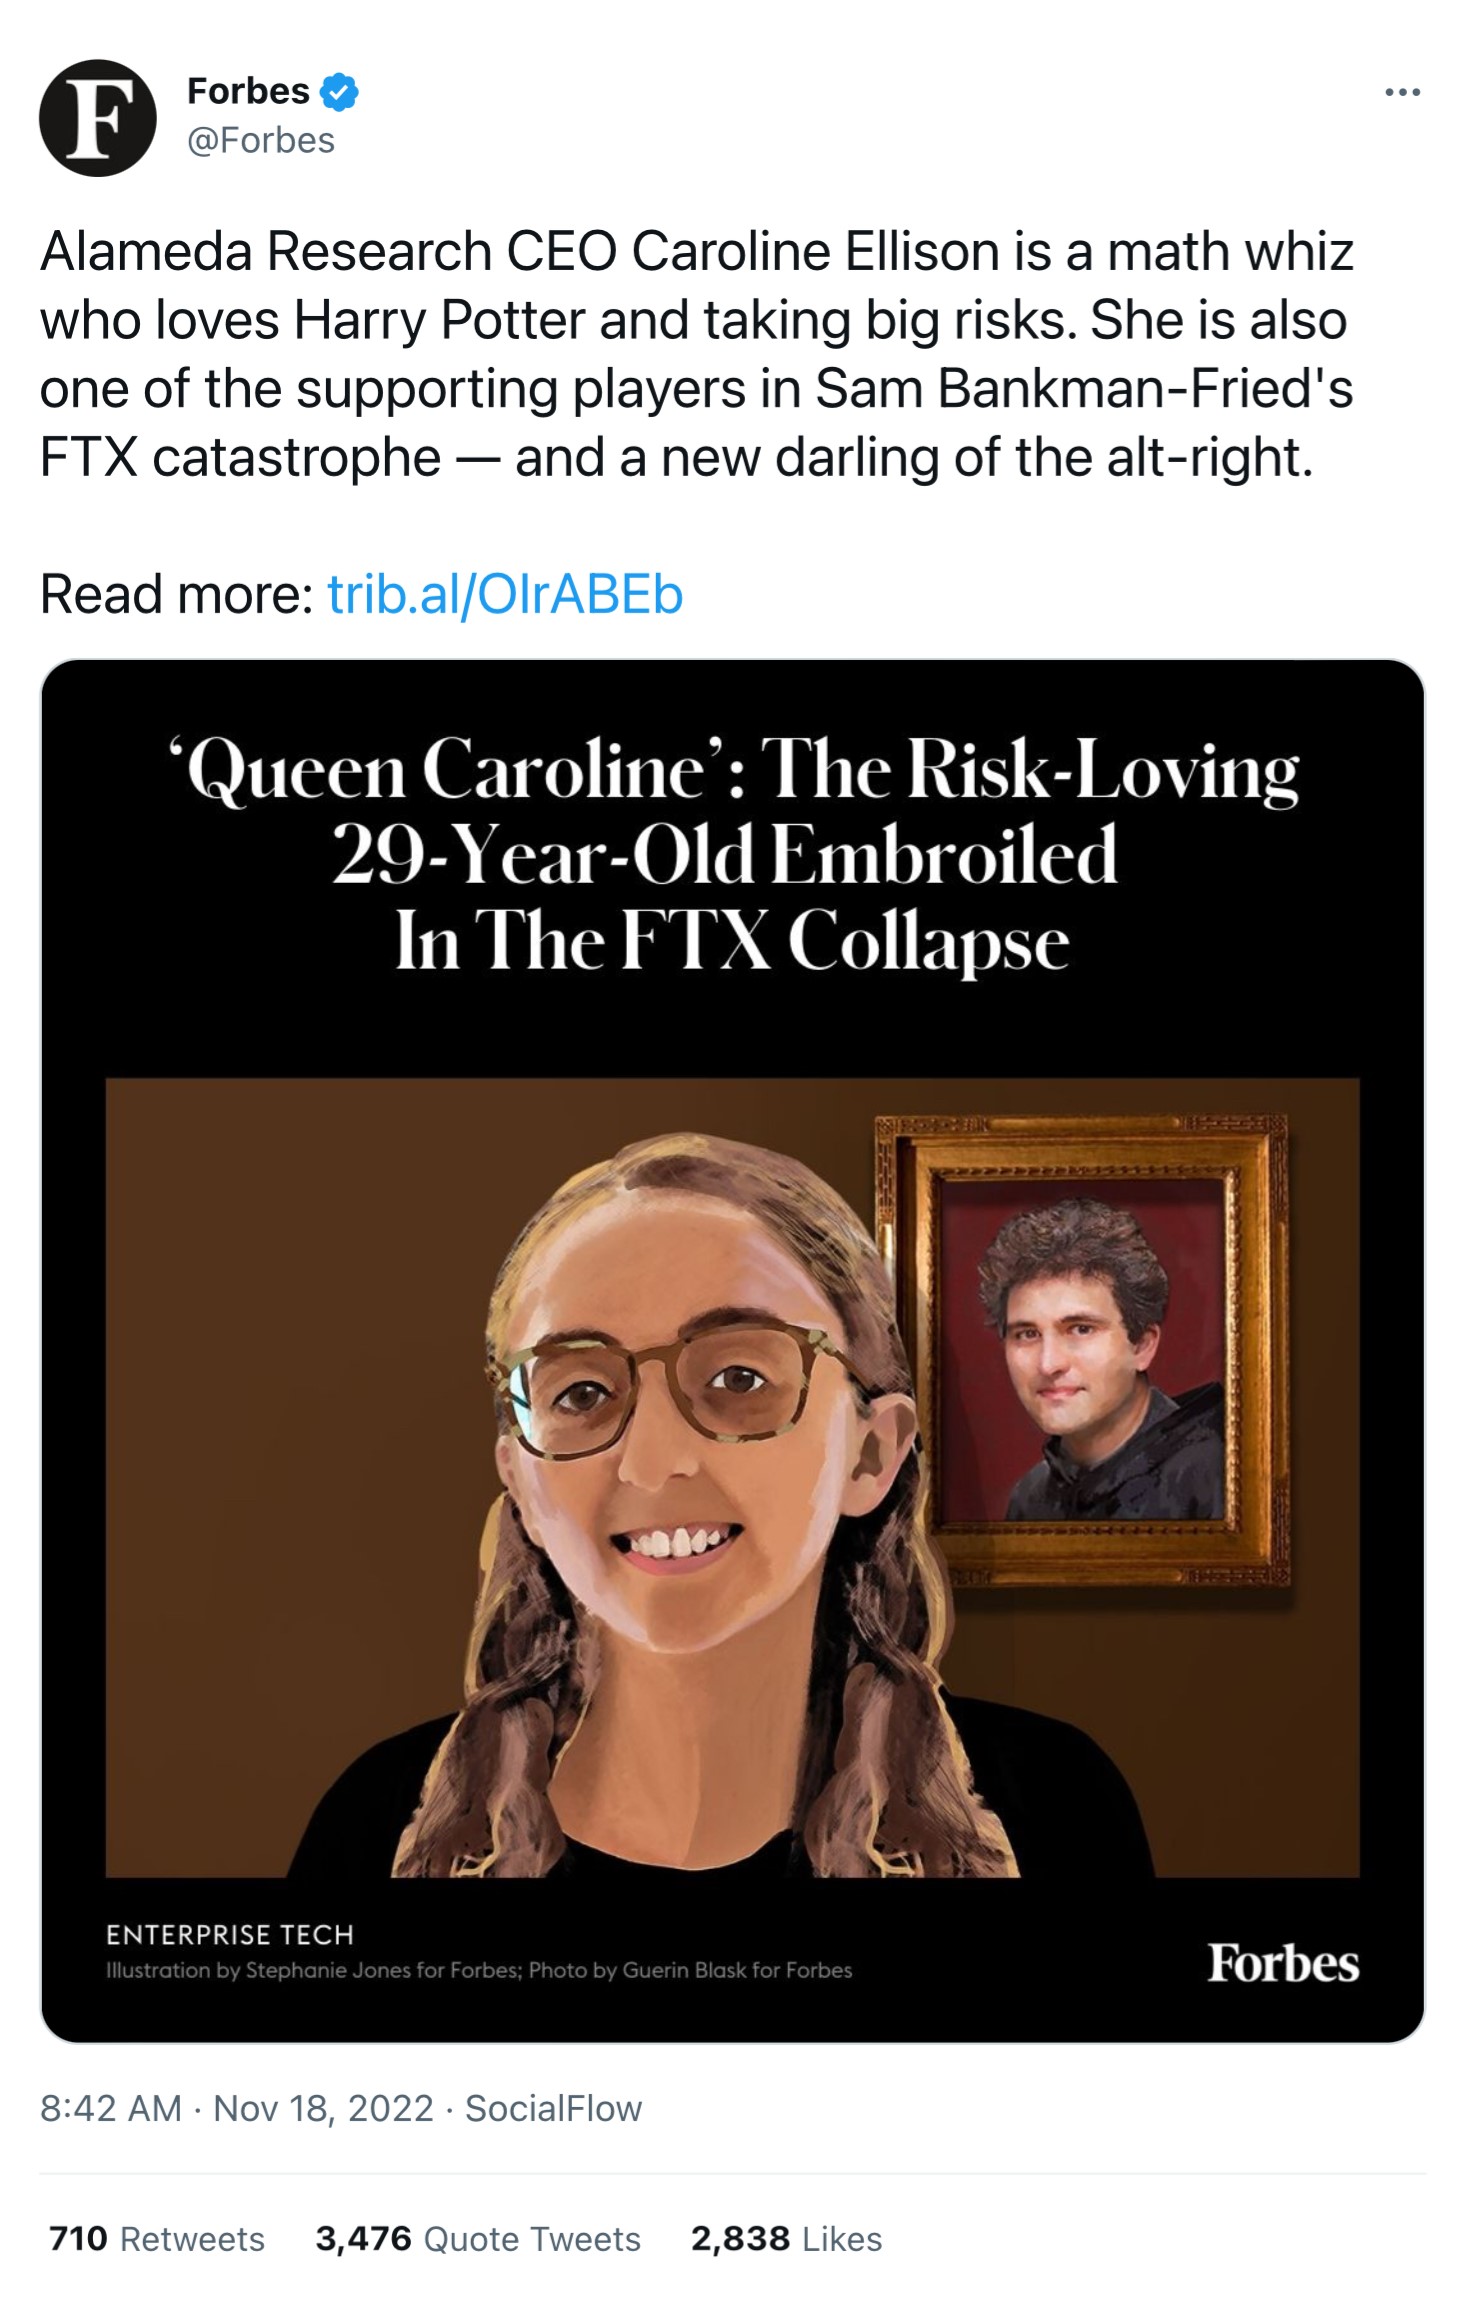Screen dimensions: 1459x2301
Task: Click the blue verified badge
Action: (339, 92)
